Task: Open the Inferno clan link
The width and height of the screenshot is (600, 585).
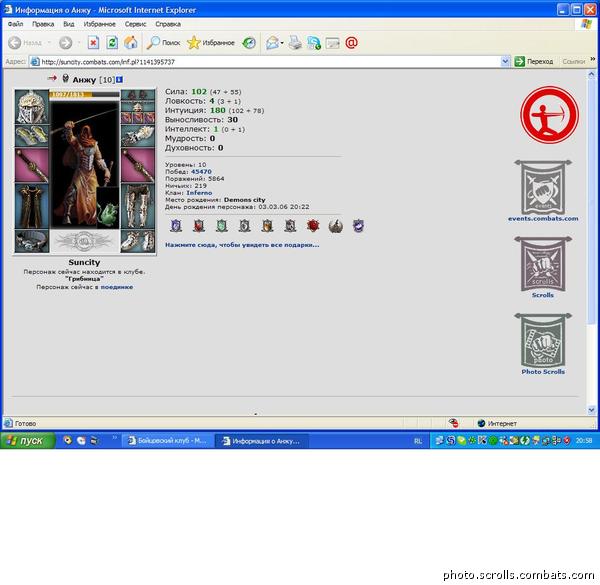Action: point(199,193)
